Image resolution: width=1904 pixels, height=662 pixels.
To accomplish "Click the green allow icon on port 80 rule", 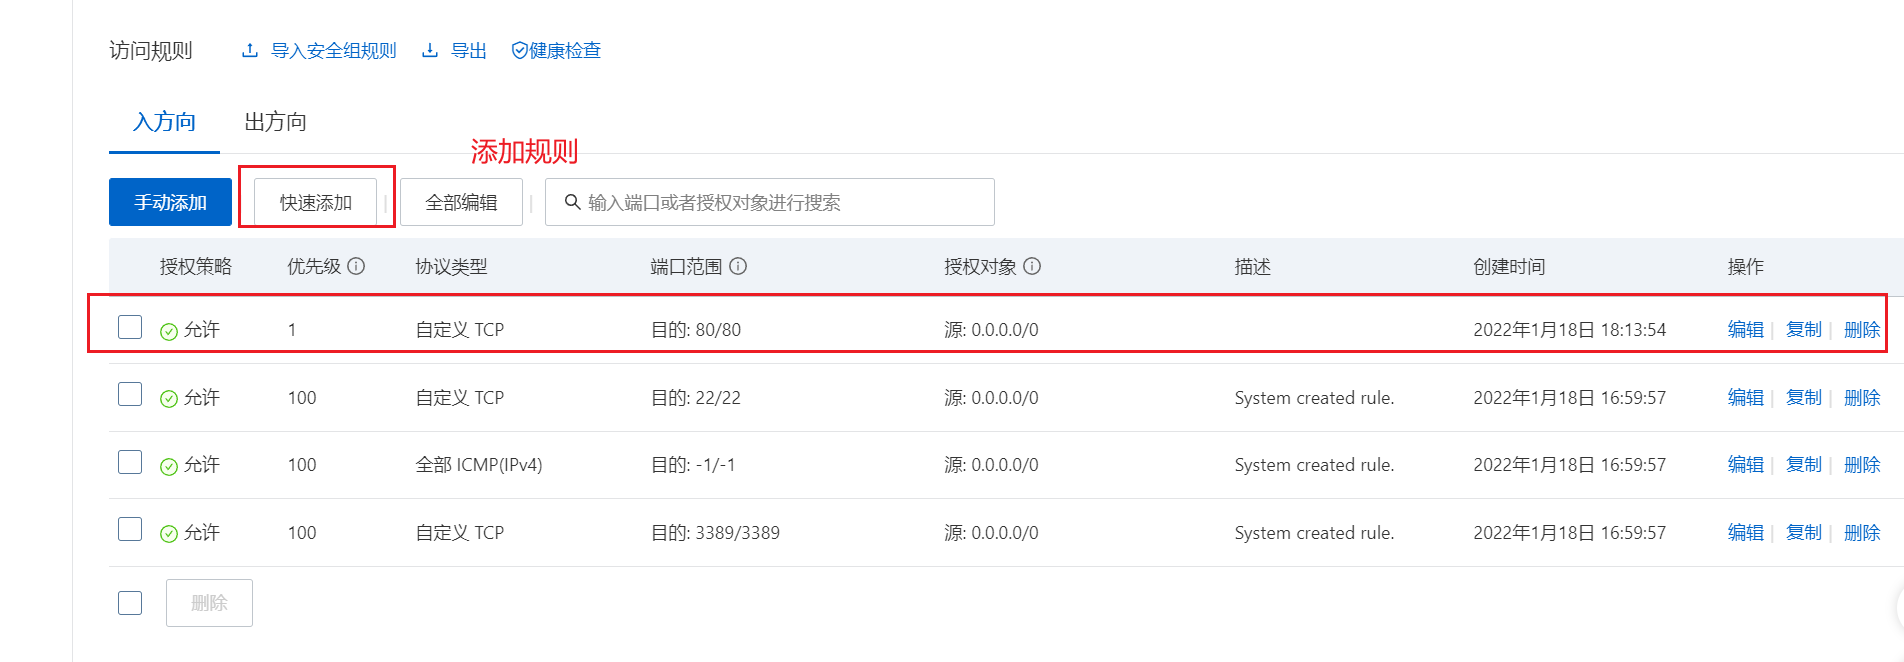I will 169,331.
